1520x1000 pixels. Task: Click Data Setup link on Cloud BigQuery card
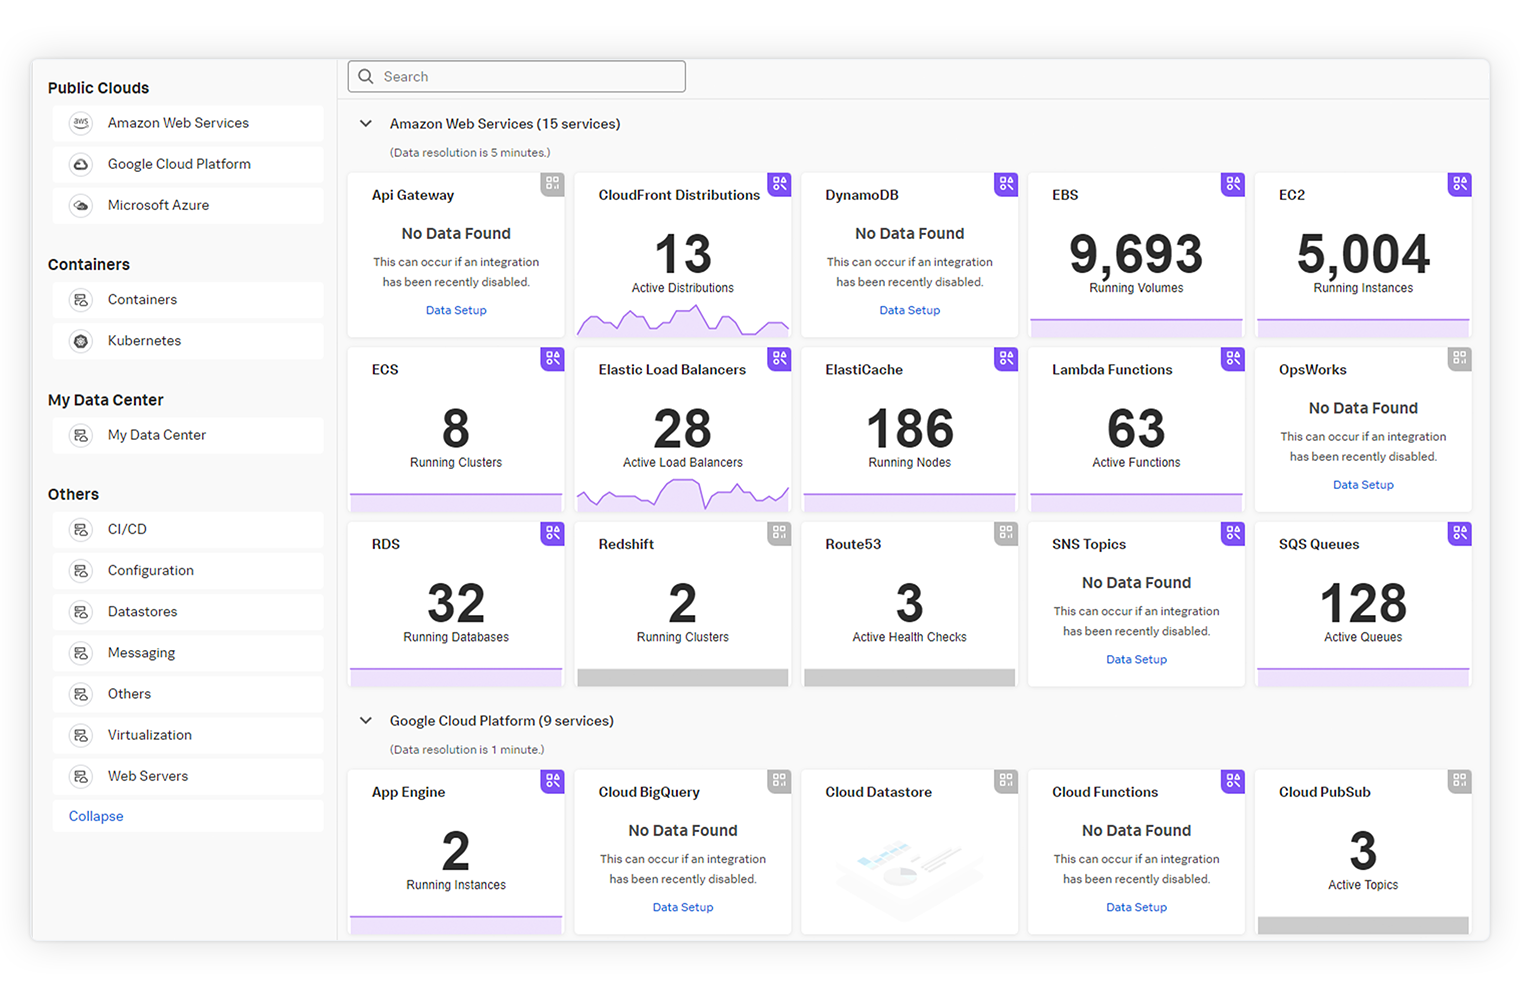pos(683,908)
